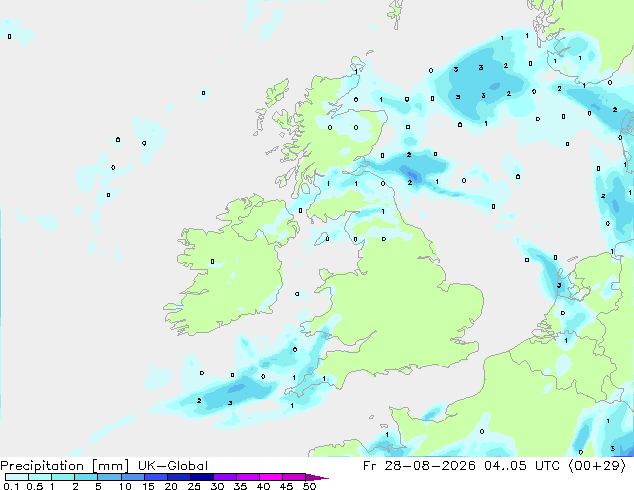634x490 pixels.
Task: Click the '40' legend scale value
Action: (x=263, y=486)
